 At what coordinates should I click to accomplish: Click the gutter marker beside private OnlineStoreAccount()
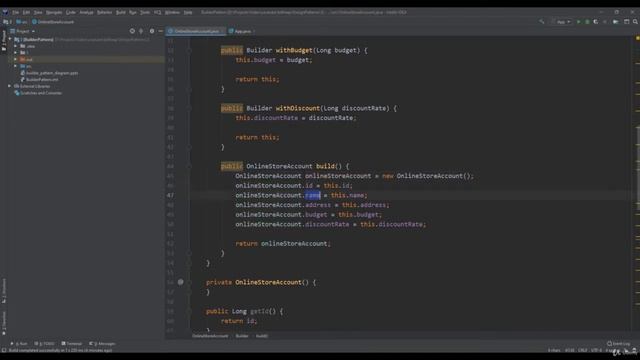point(180,282)
